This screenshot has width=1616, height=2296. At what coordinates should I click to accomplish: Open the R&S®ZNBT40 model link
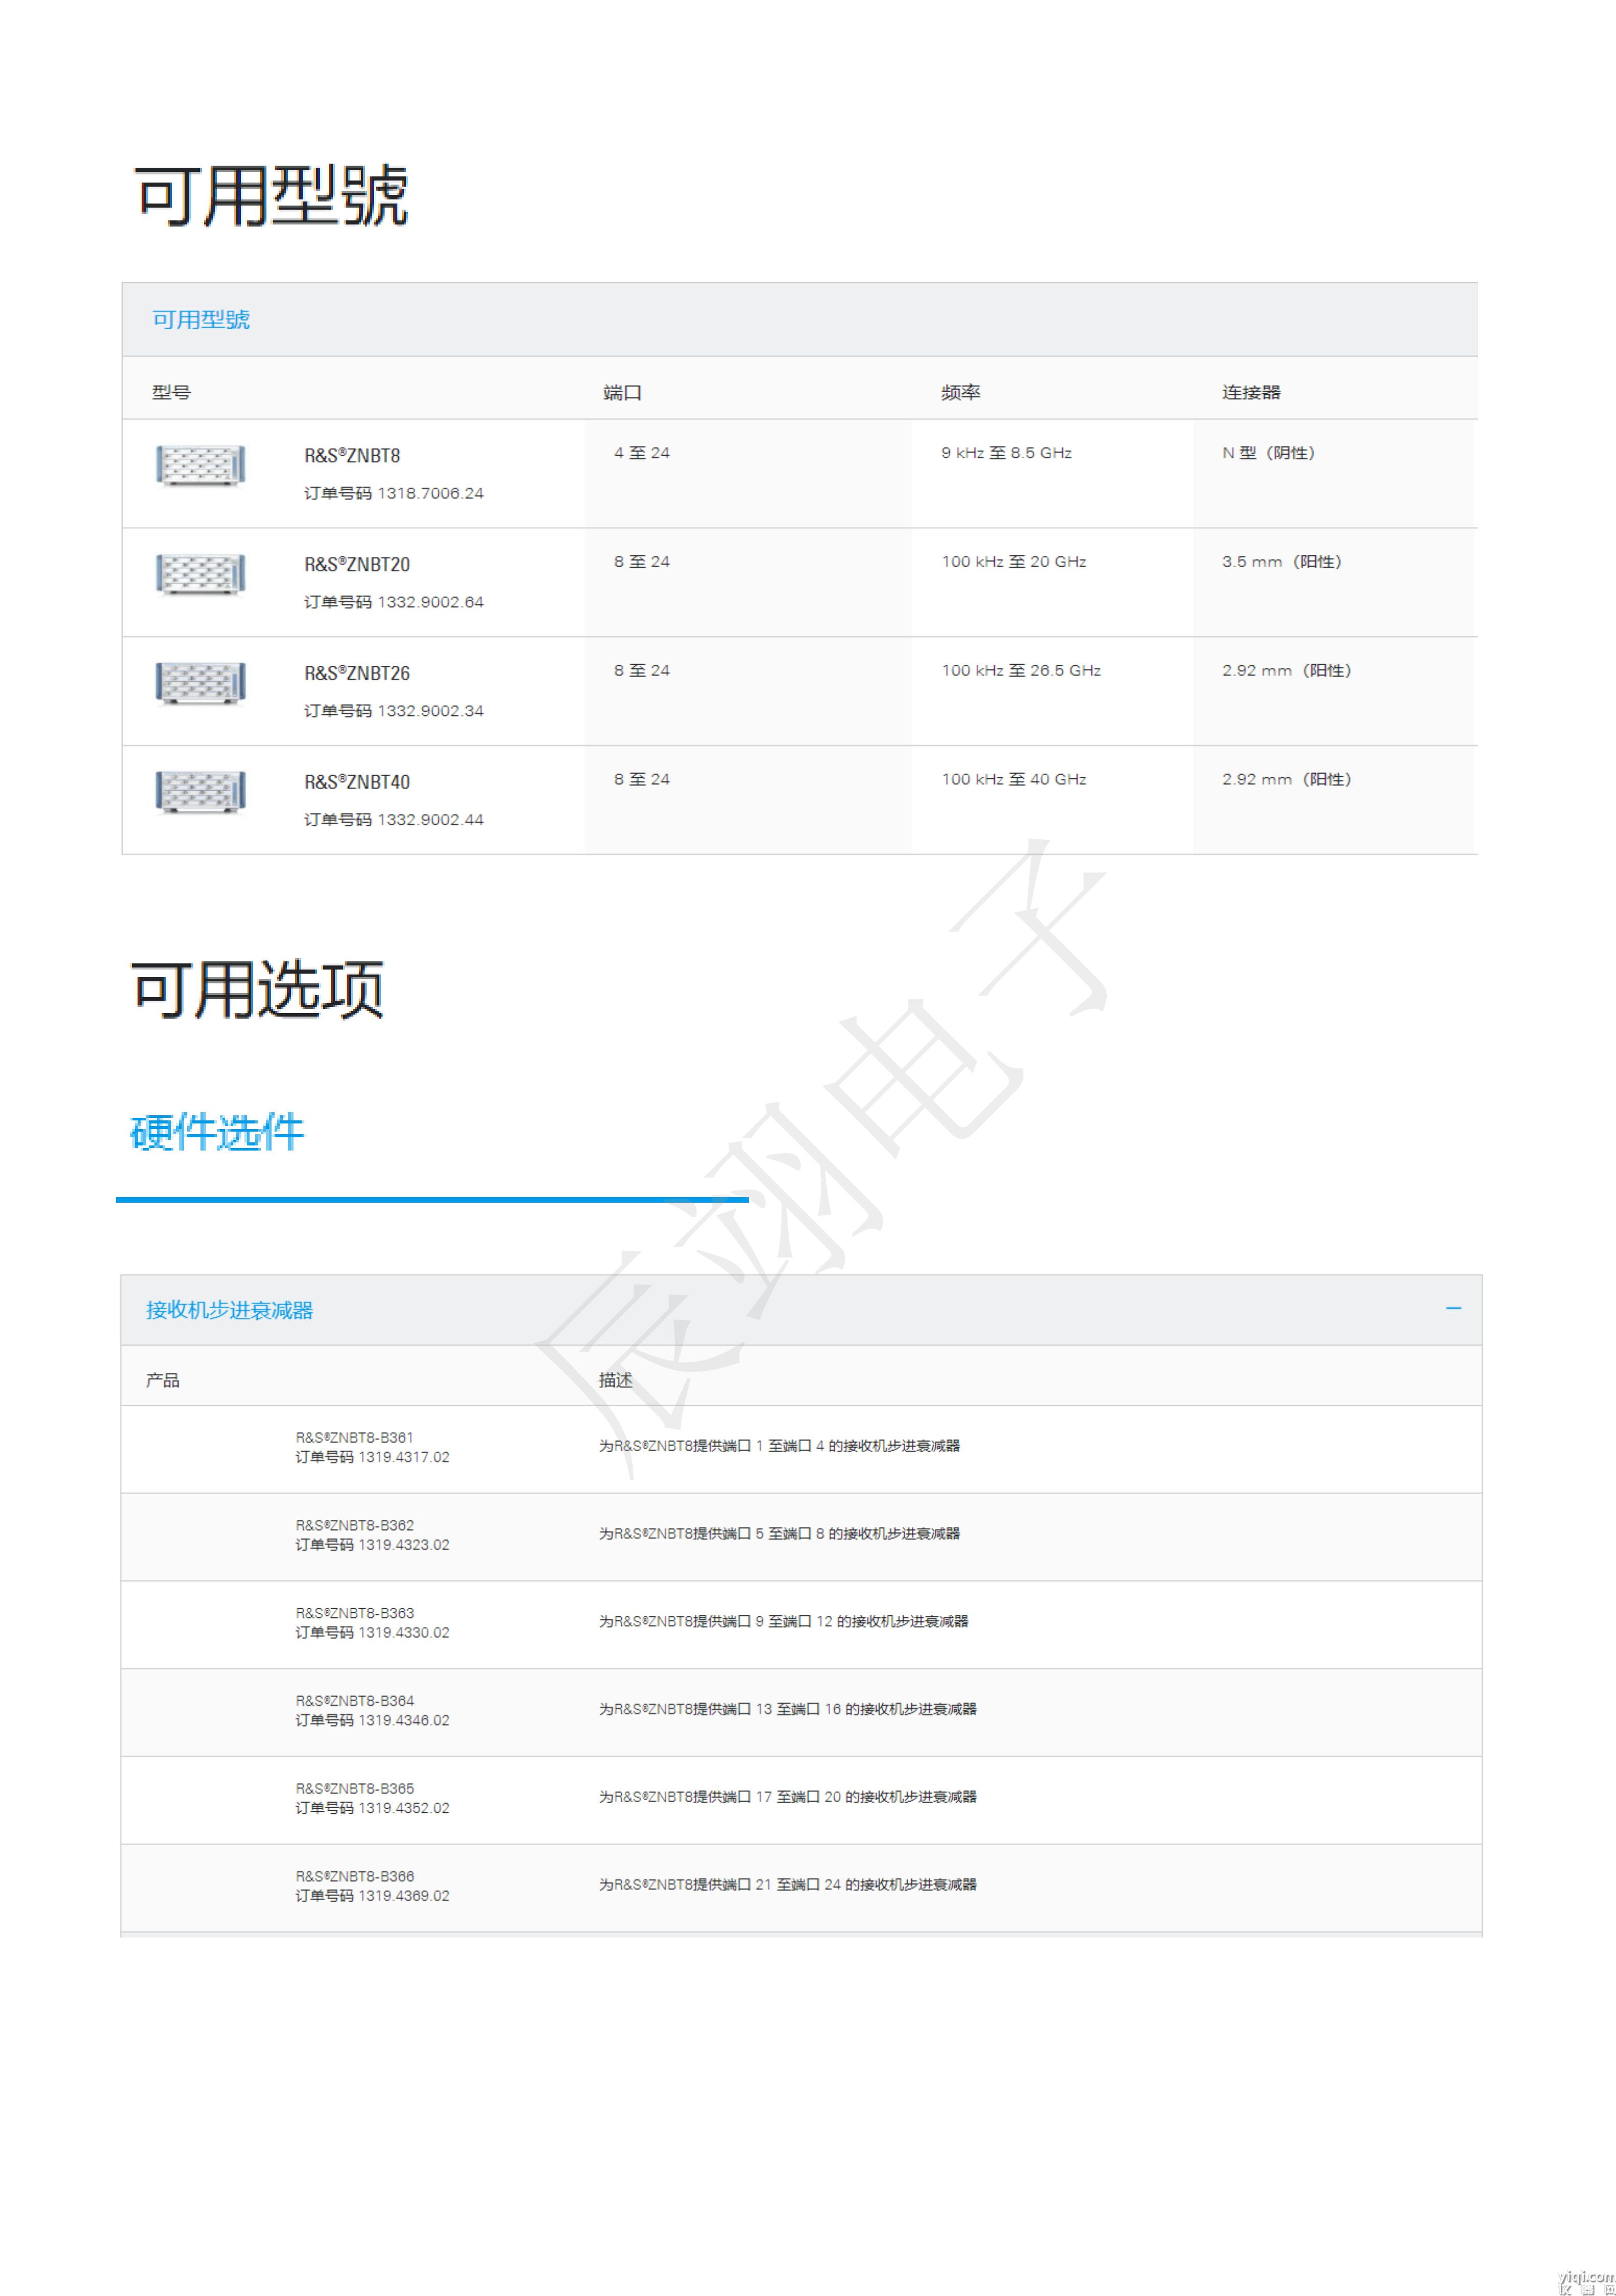[357, 782]
